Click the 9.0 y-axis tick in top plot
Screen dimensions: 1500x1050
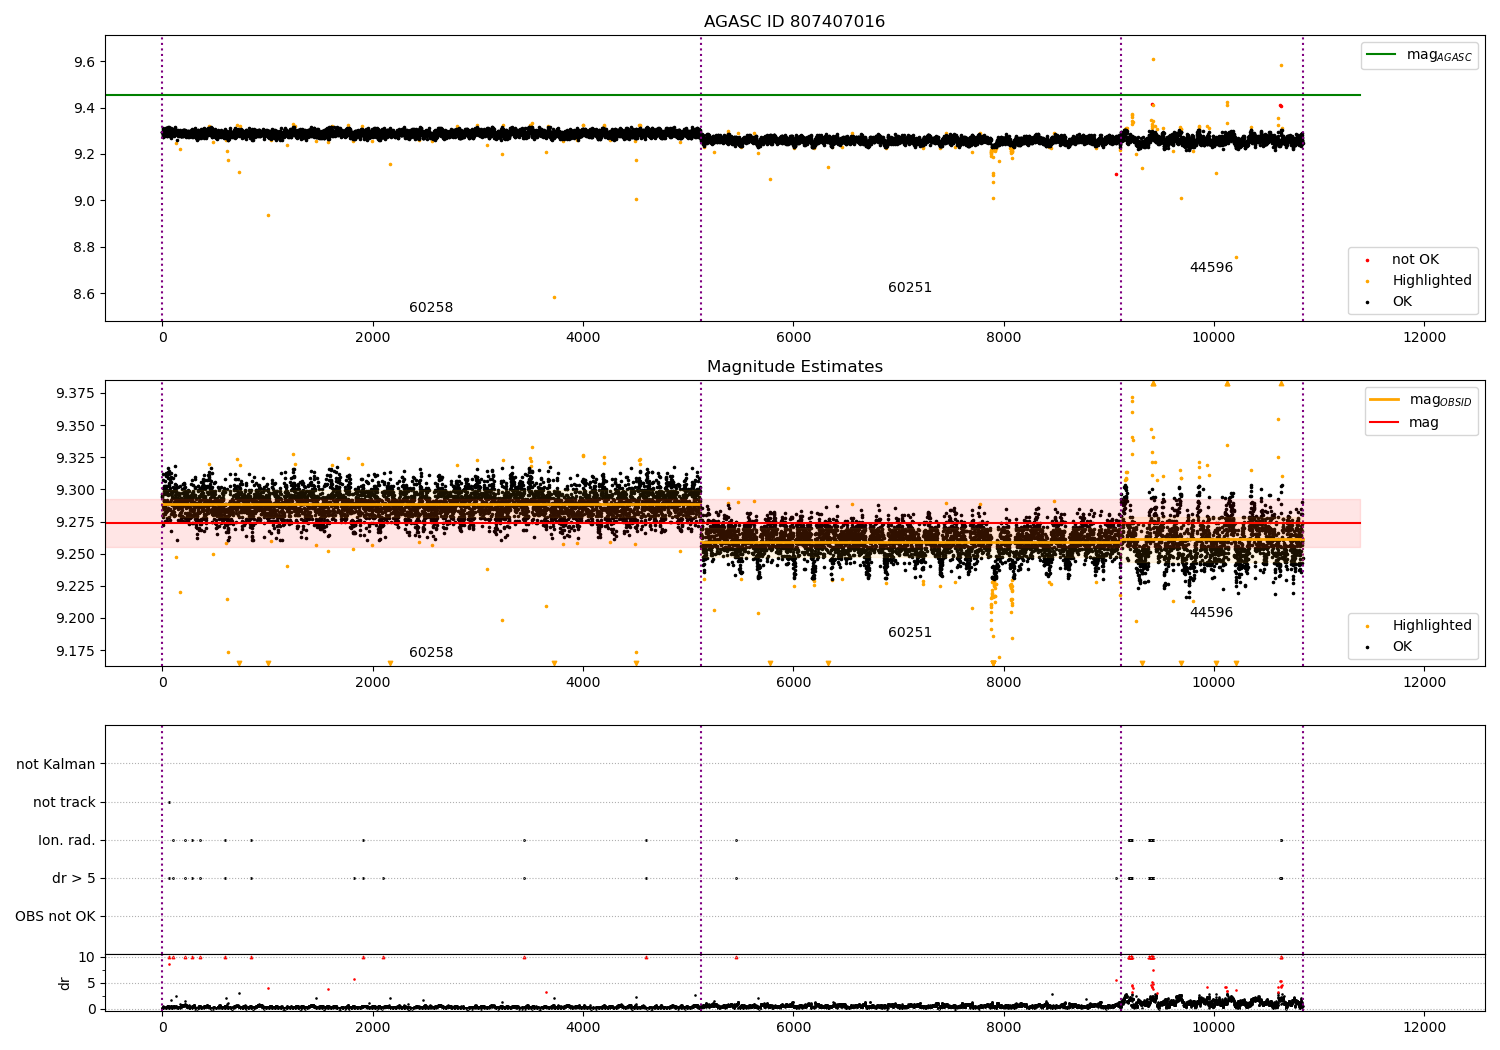(84, 201)
